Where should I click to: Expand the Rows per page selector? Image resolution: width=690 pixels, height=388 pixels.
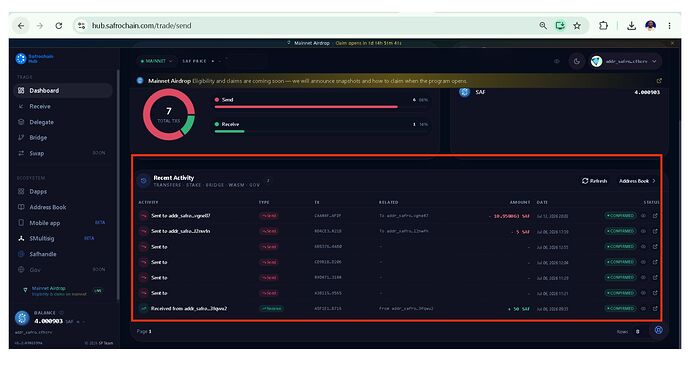tap(637, 332)
